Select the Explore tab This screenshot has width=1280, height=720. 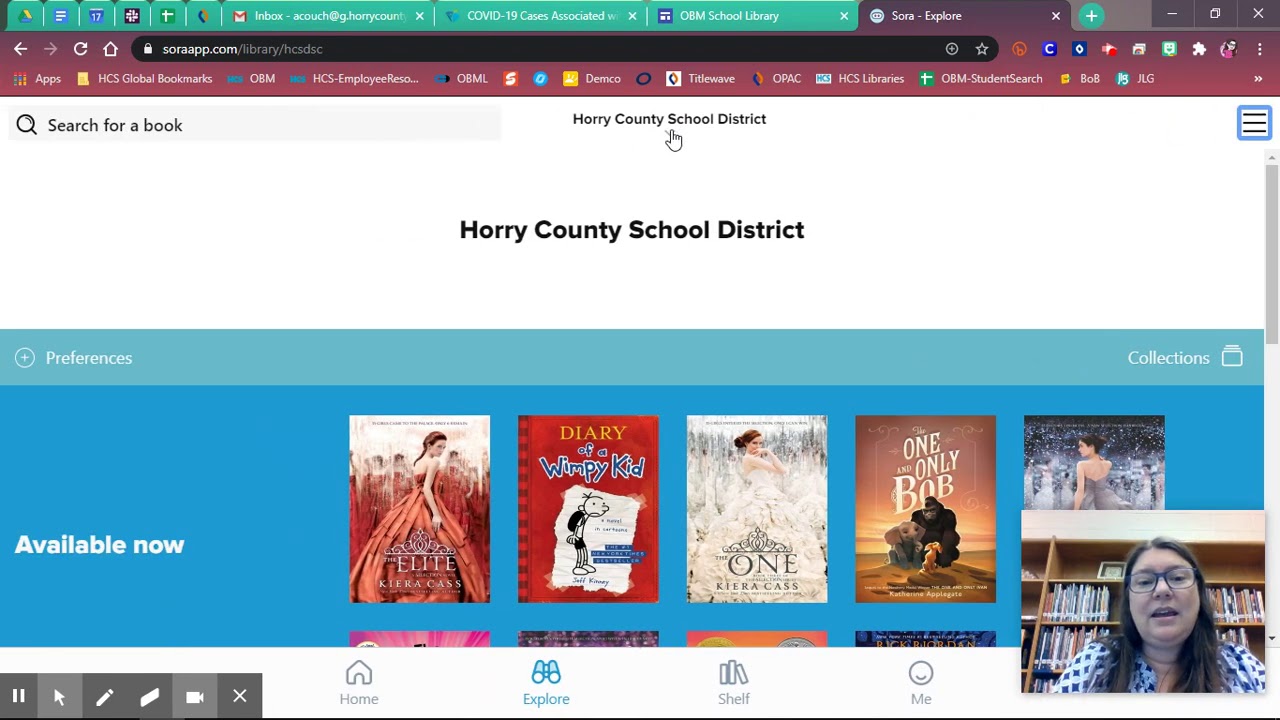coord(546,684)
